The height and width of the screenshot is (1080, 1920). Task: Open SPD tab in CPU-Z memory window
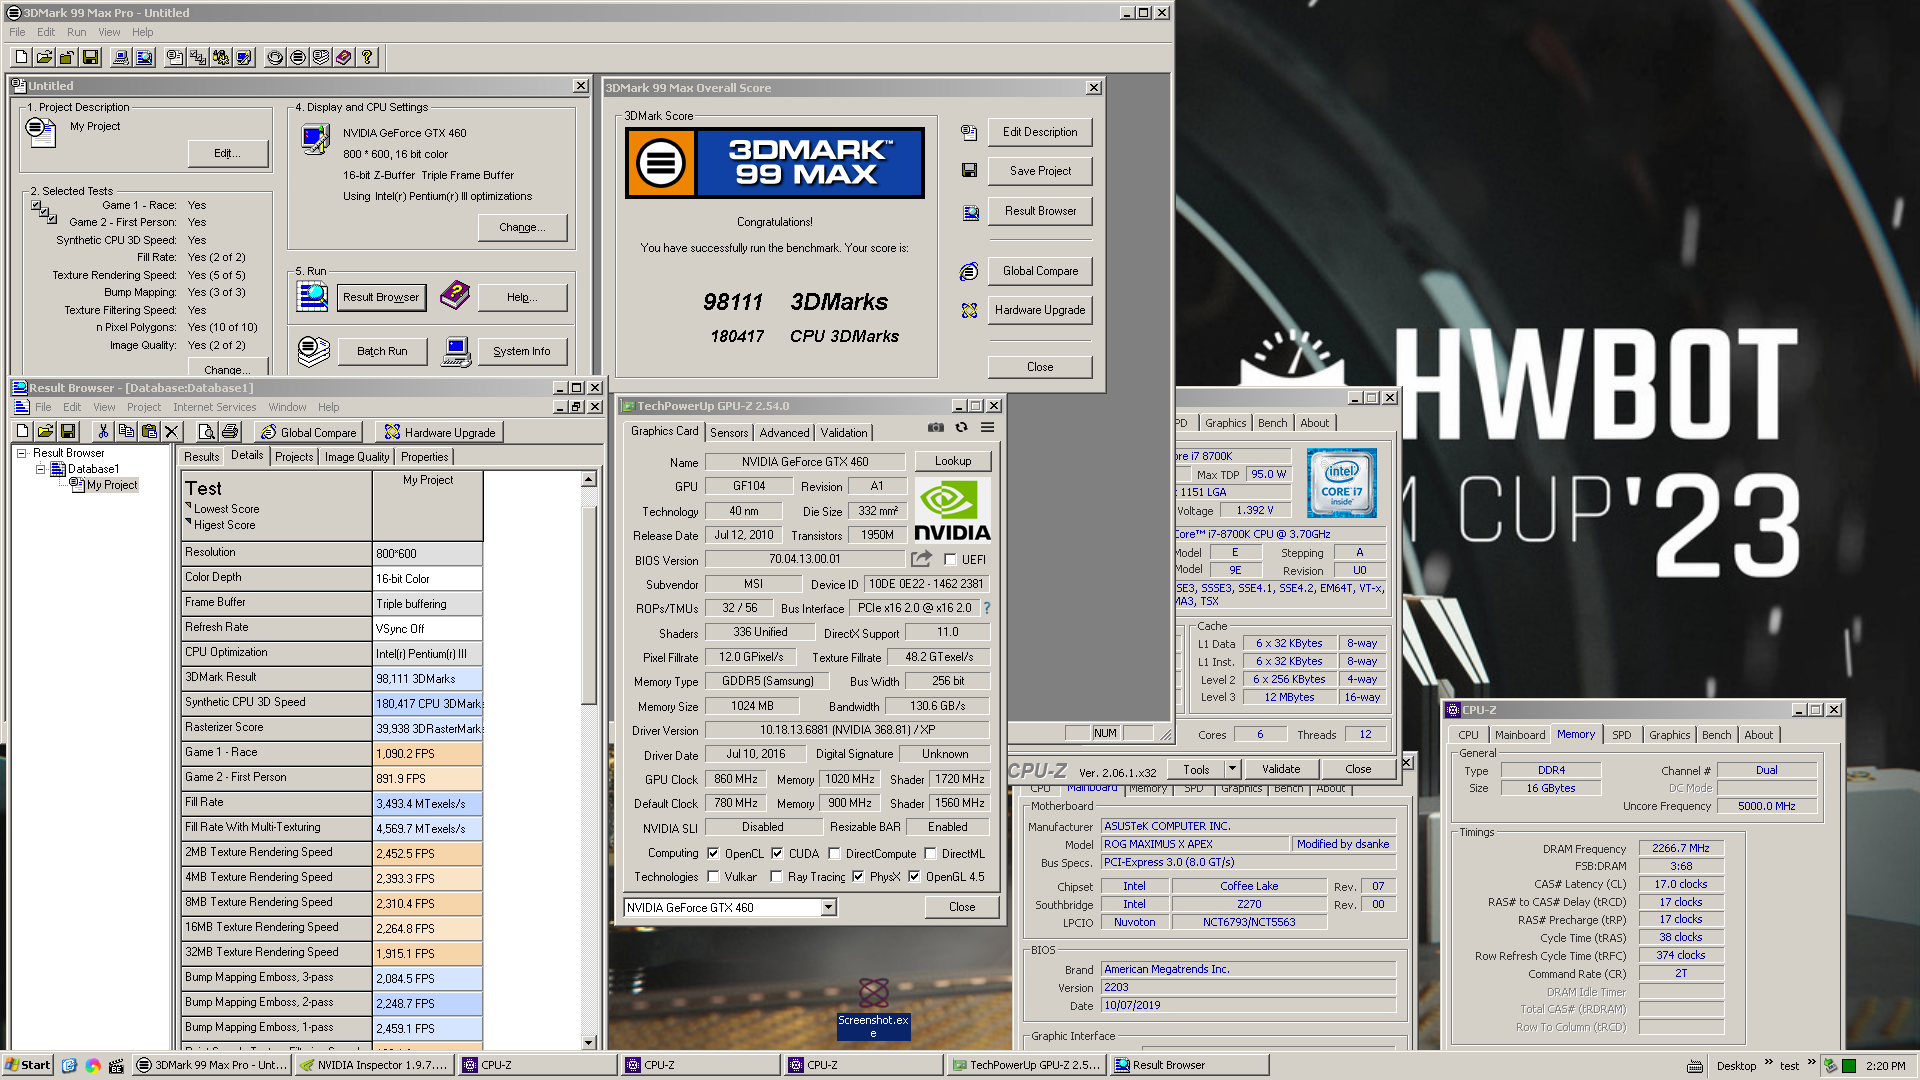pos(1621,735)
